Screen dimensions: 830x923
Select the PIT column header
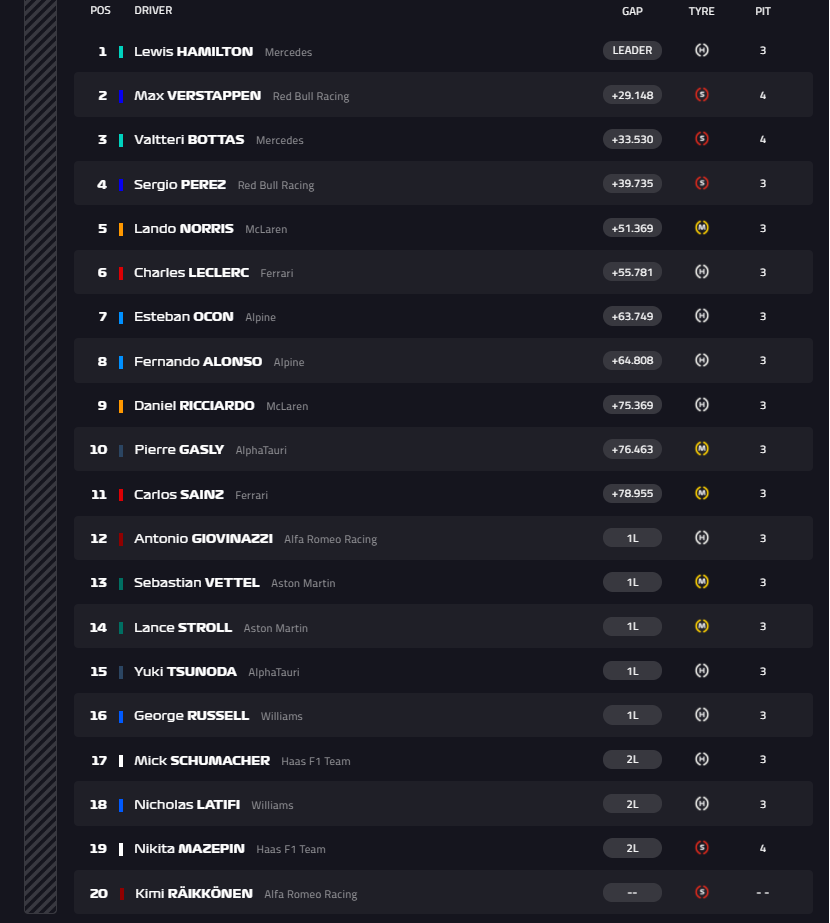[x=763, y=11]
